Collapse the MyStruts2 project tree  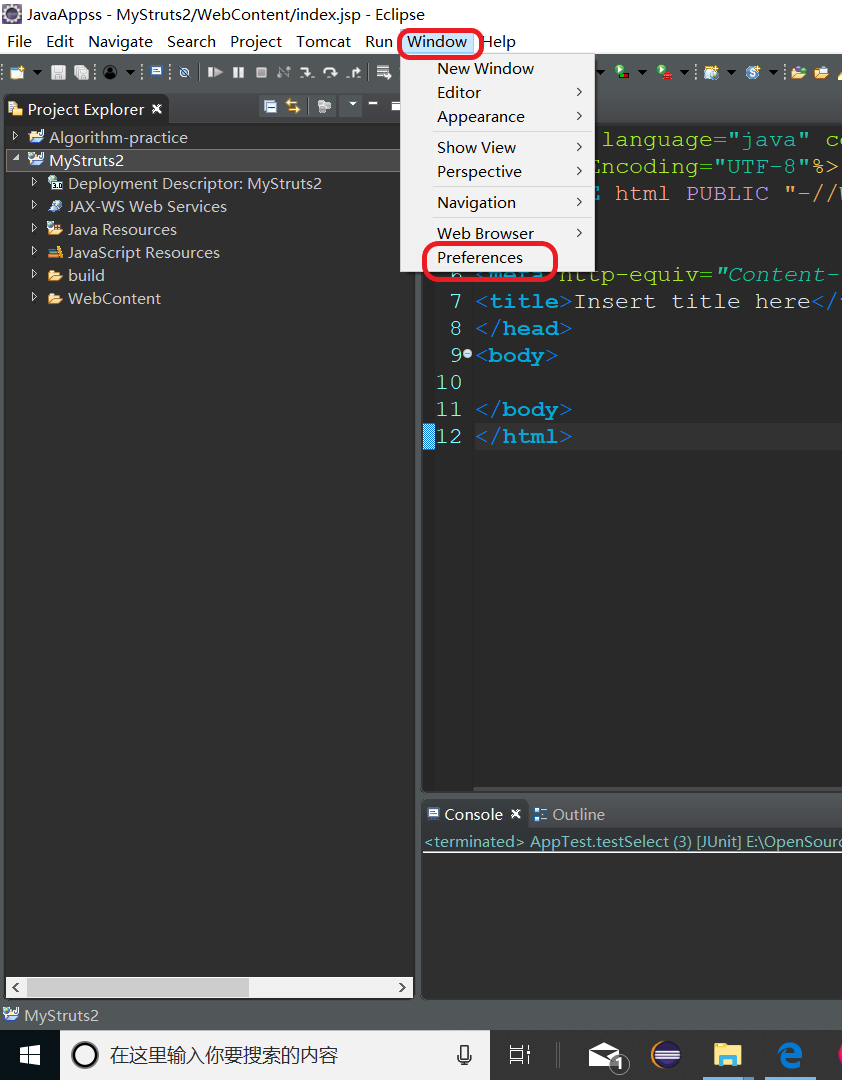pos(15,159)
